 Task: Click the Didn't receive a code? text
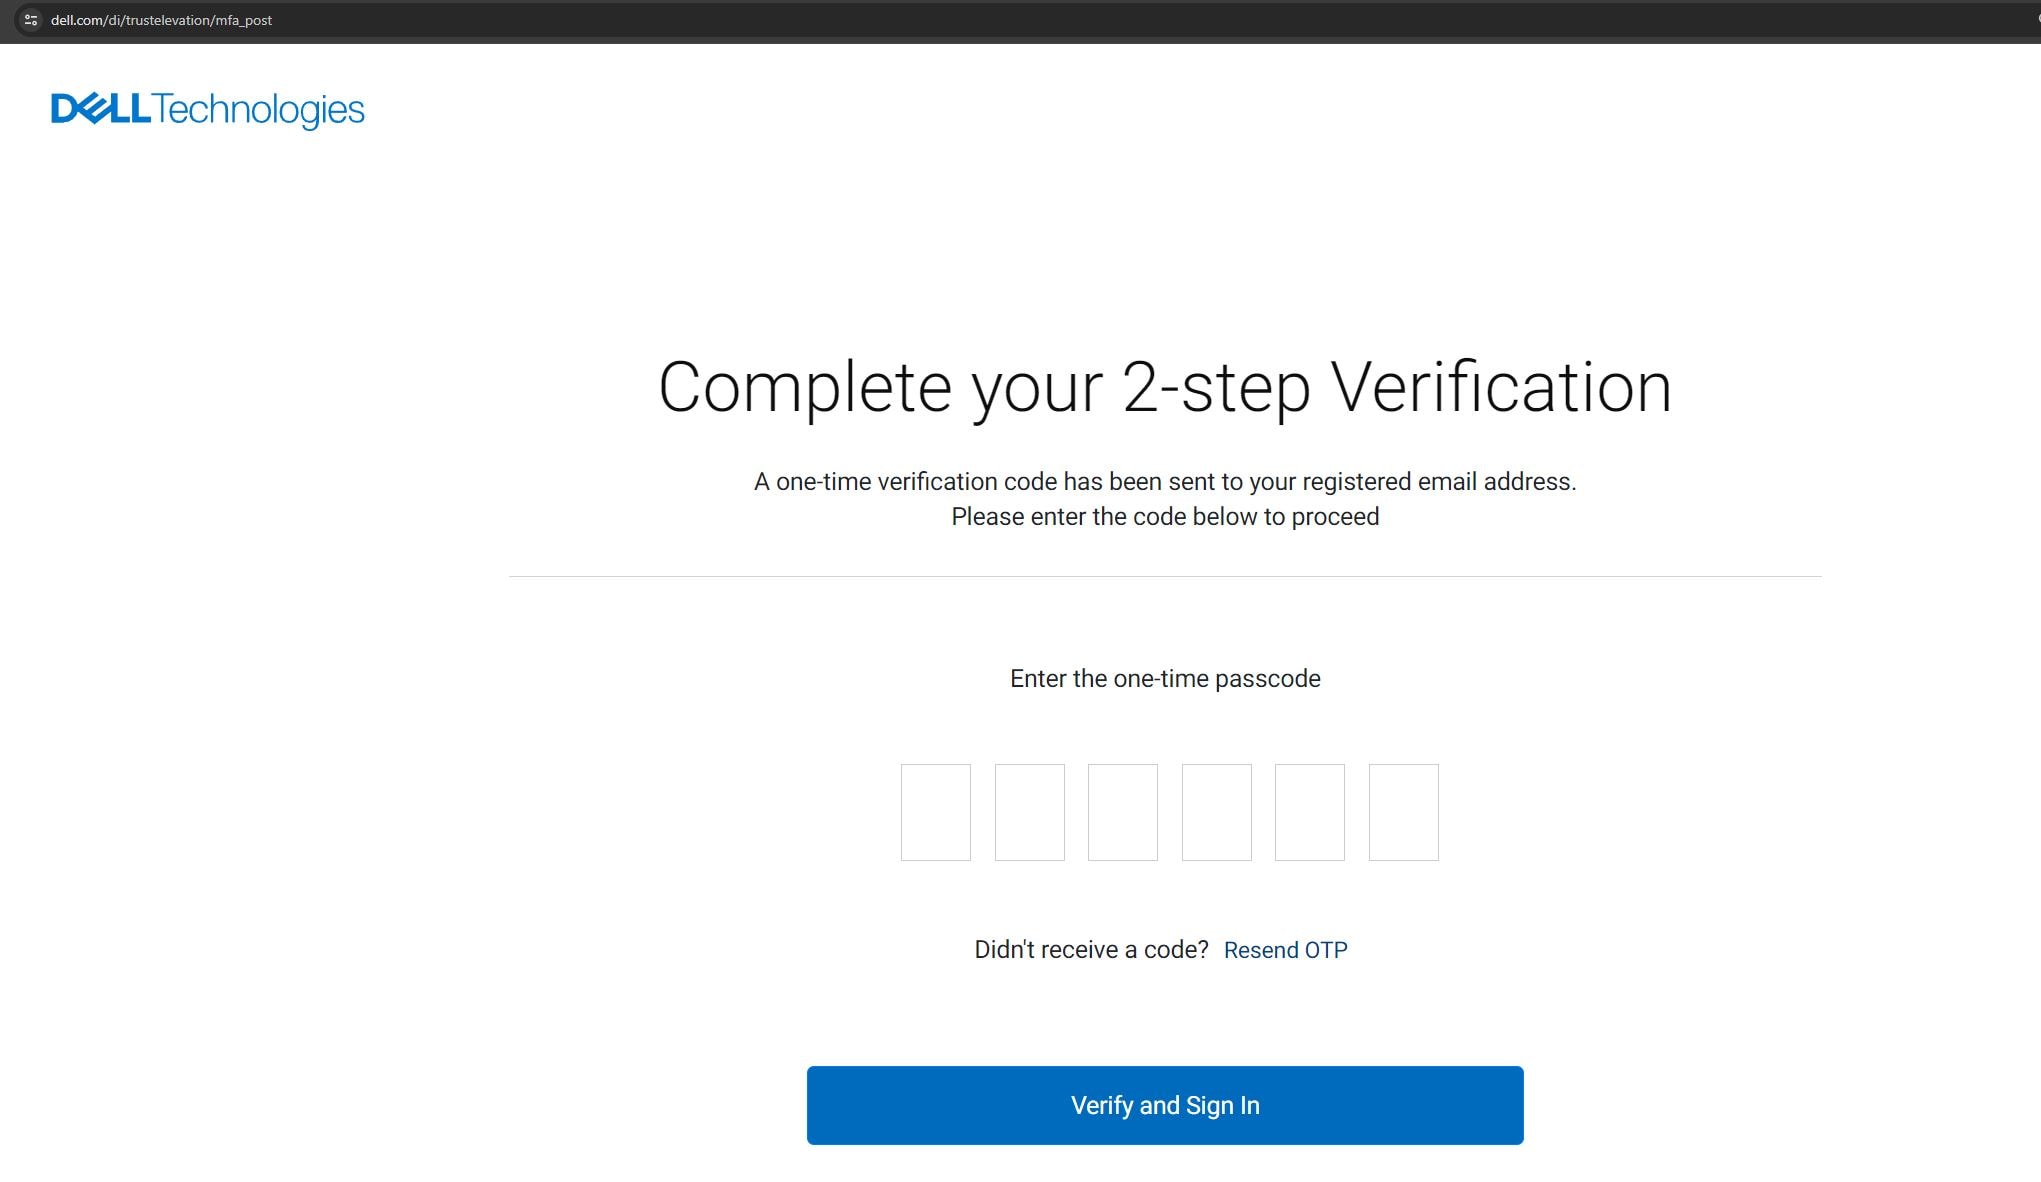1091,950
